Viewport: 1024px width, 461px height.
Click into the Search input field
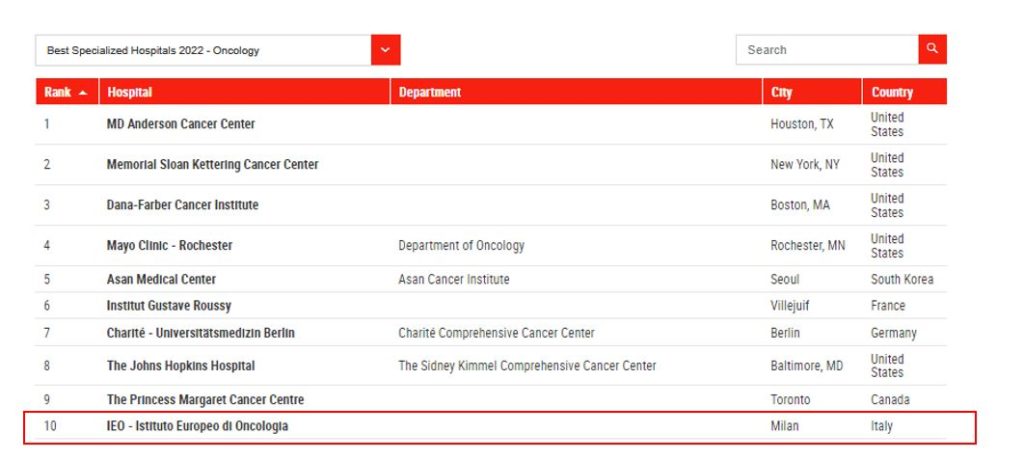point(826,49)
